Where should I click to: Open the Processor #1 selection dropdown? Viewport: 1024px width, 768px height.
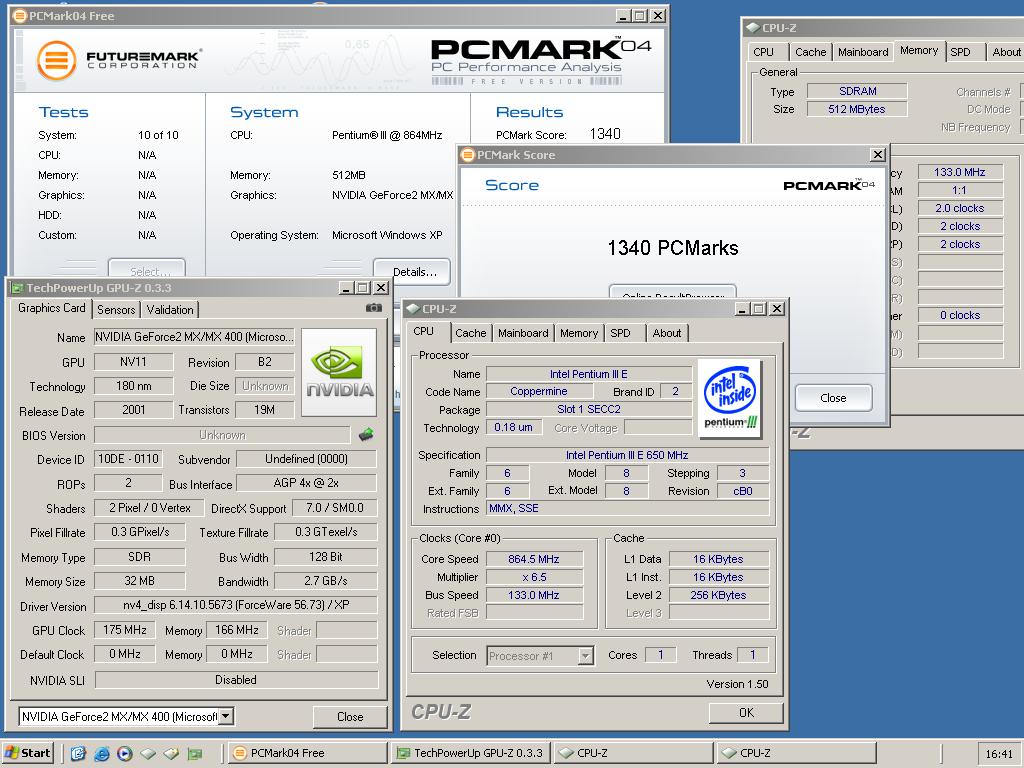[586, 655]
